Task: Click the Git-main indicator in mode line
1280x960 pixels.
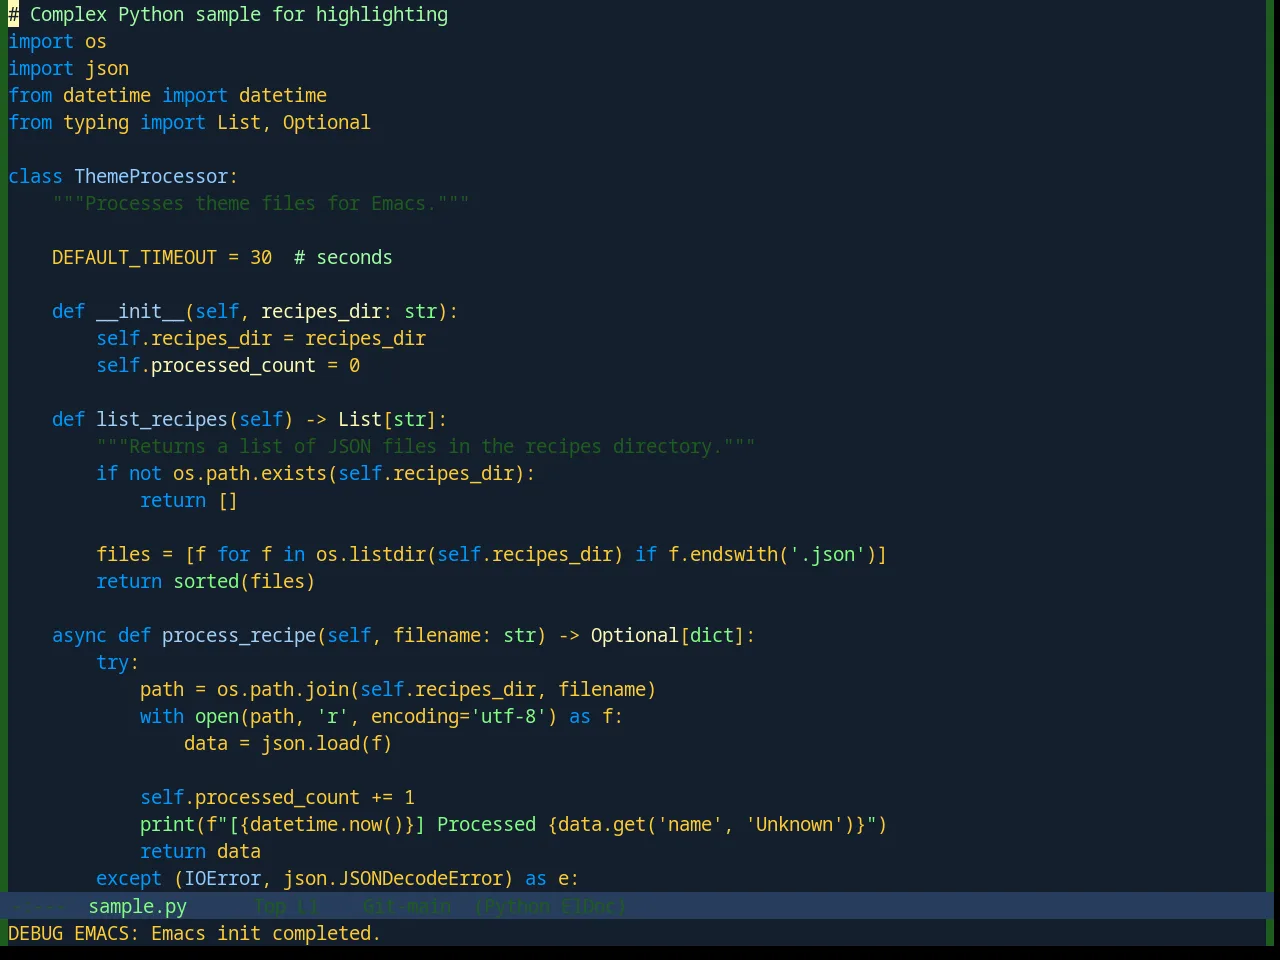Action: (407, 906)
